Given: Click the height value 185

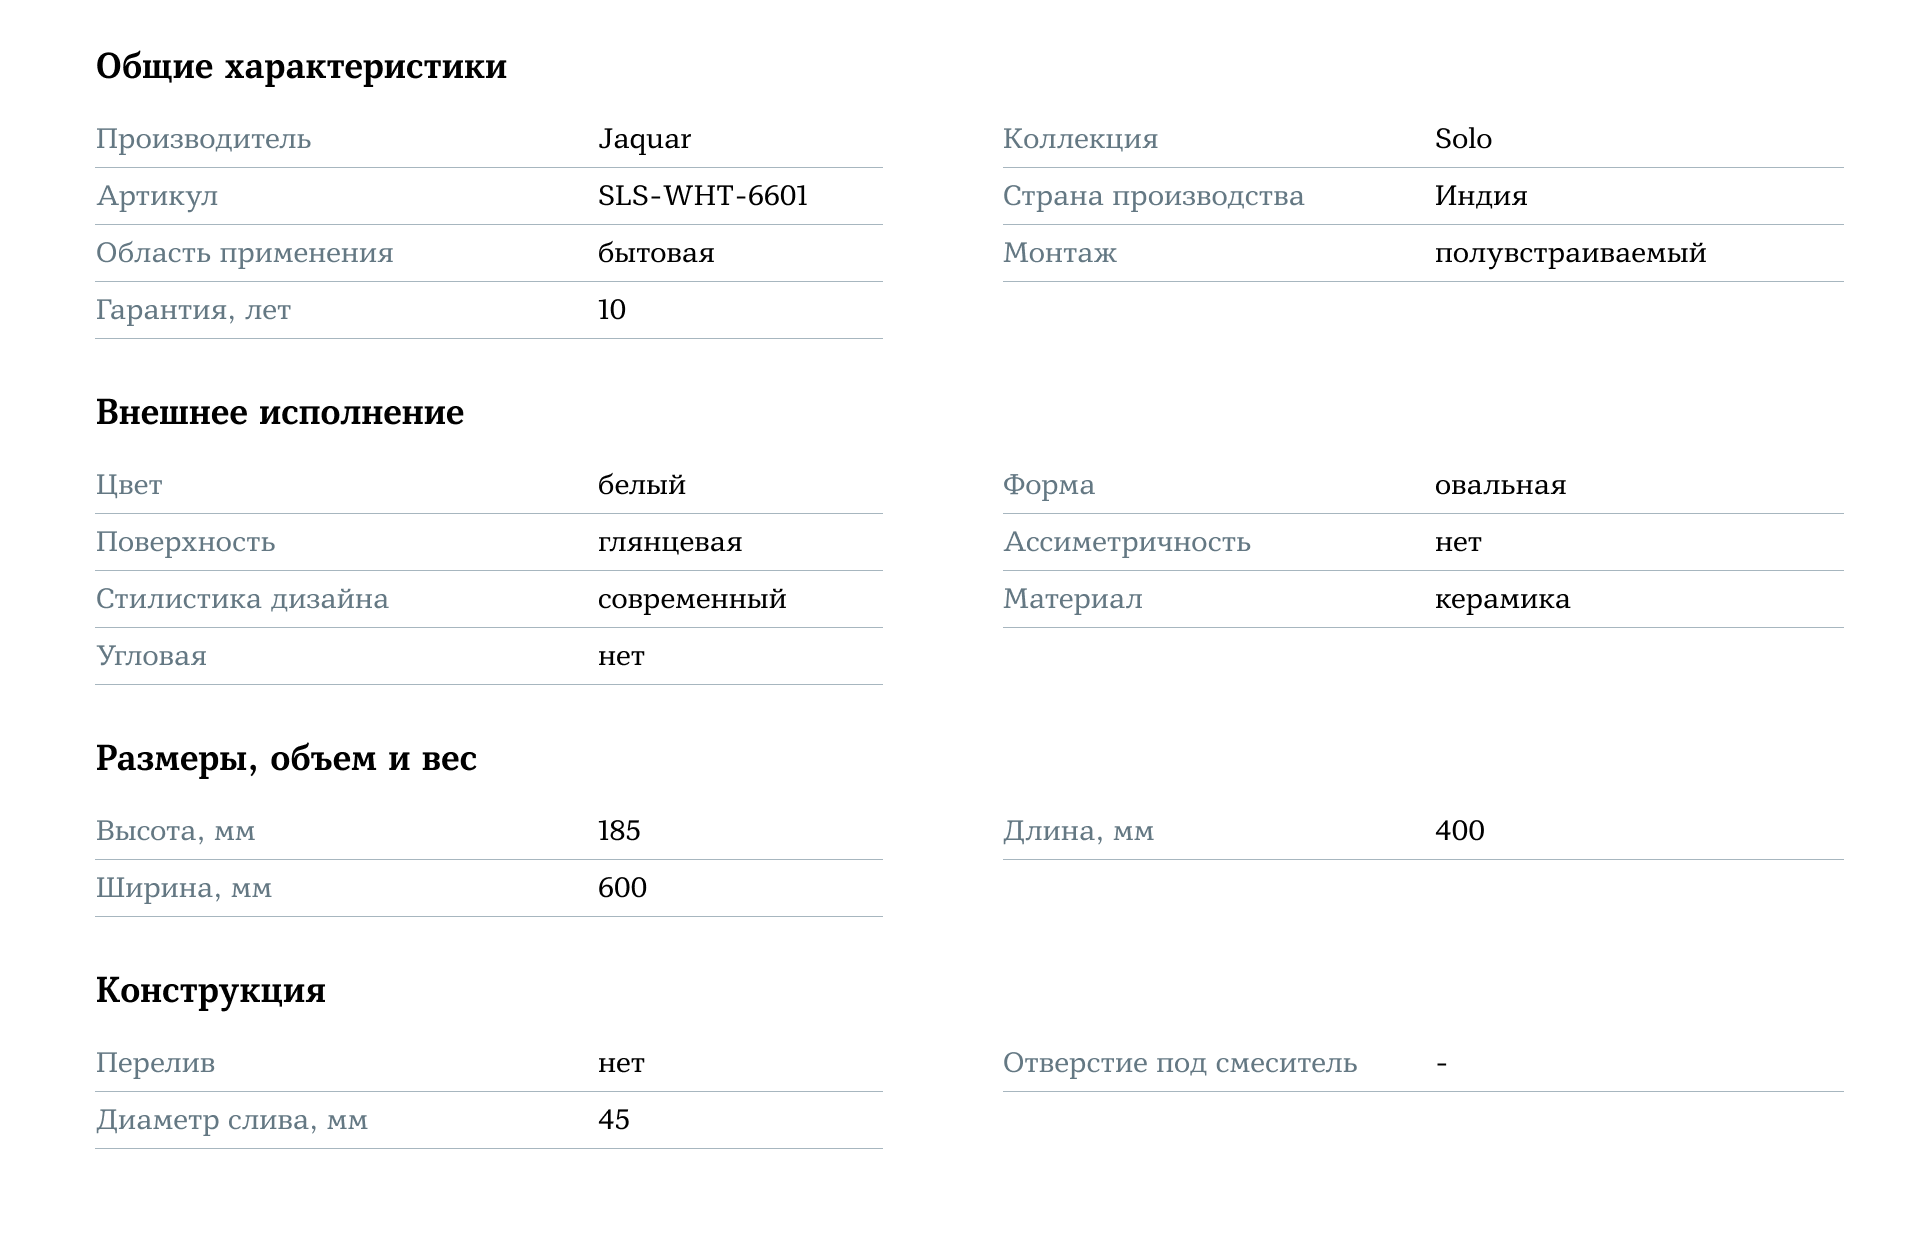Looking at the screenshot, I should click(x=618, y=831).
